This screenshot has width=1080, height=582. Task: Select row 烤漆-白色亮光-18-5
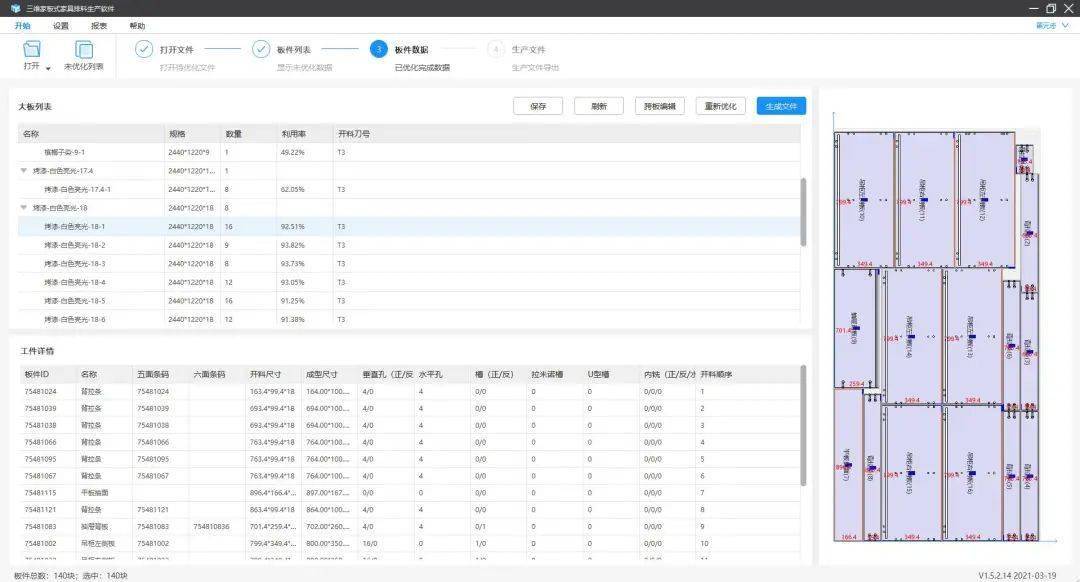tap(409, 301)
